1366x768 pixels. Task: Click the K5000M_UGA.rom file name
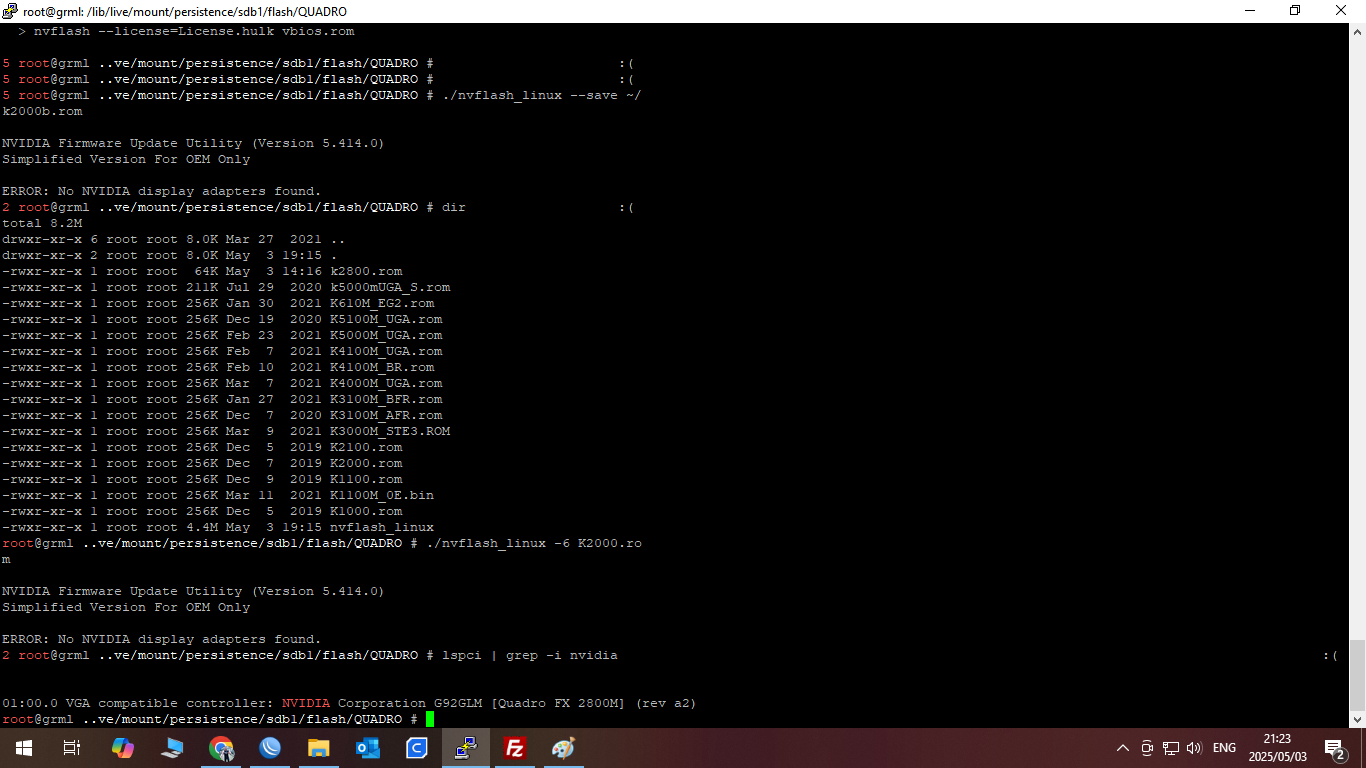click(386, 335)
